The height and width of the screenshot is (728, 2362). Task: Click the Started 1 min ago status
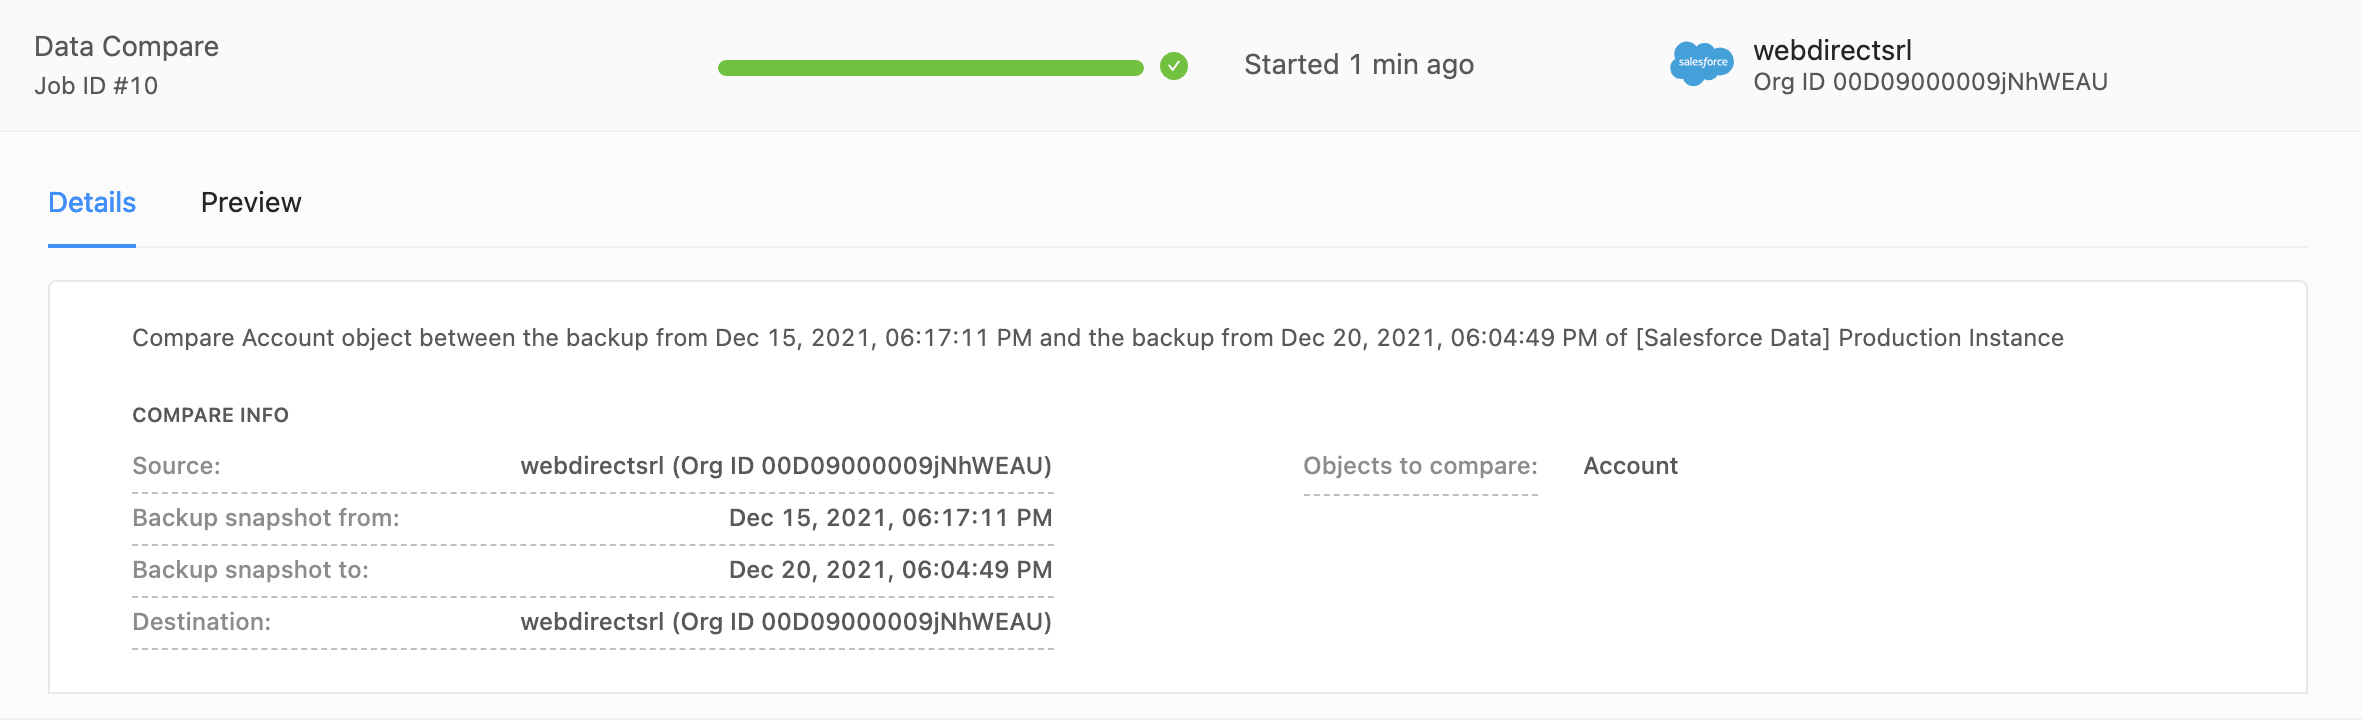1359,65
